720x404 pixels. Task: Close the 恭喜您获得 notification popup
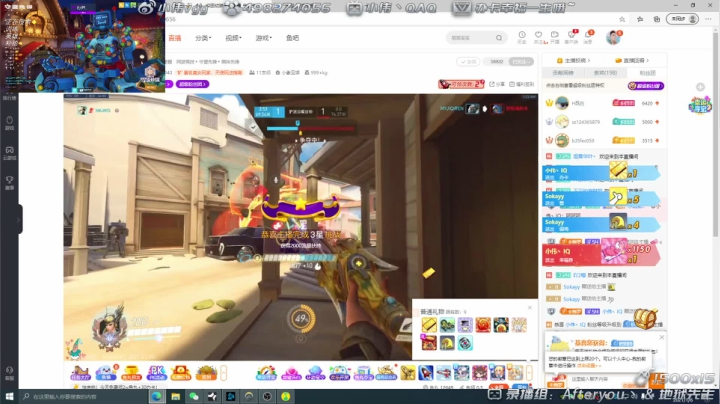662,337
